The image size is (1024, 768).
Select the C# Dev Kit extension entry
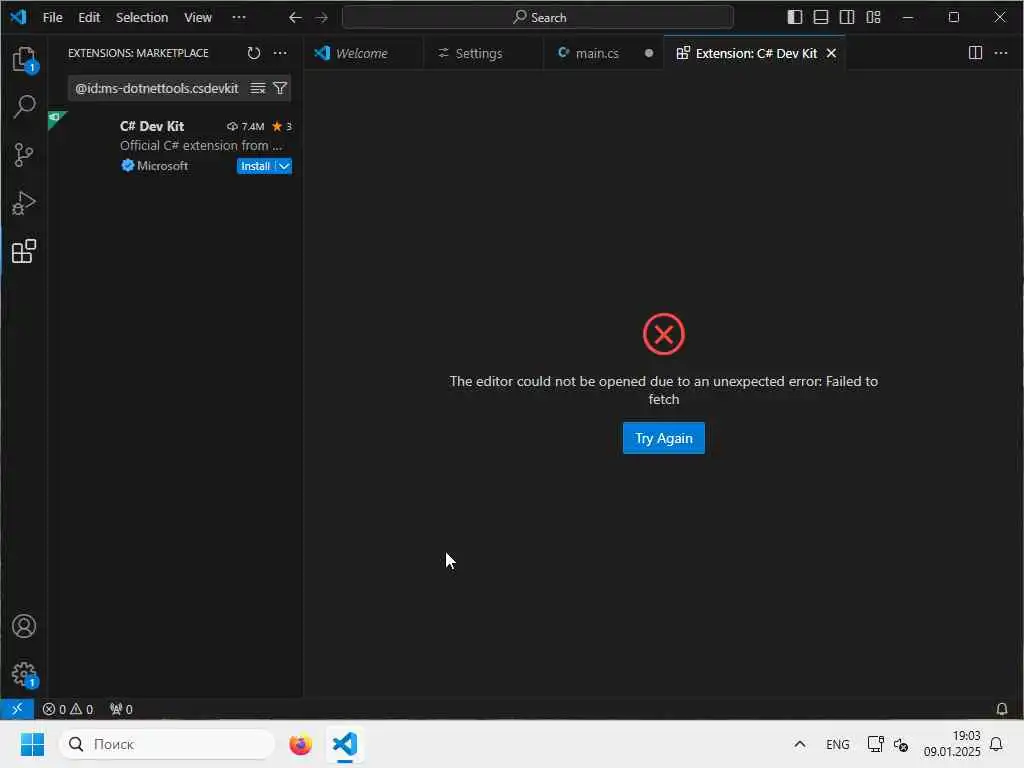pyautogui.click(x=175, y=145)
